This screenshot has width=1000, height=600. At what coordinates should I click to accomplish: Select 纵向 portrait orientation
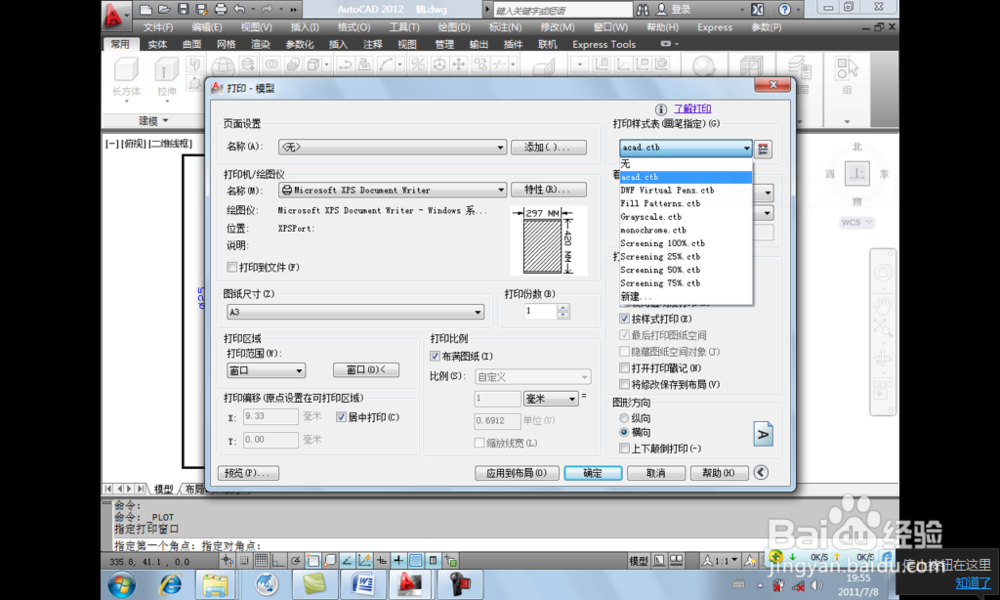[624, 418]
